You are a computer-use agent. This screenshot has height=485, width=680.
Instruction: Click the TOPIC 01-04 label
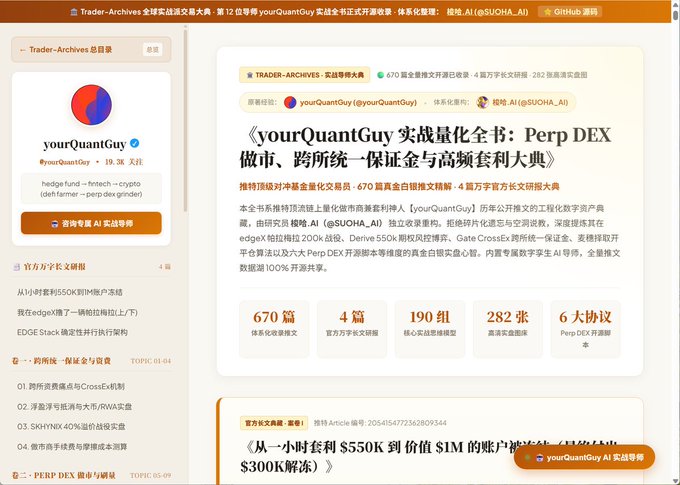151,361
